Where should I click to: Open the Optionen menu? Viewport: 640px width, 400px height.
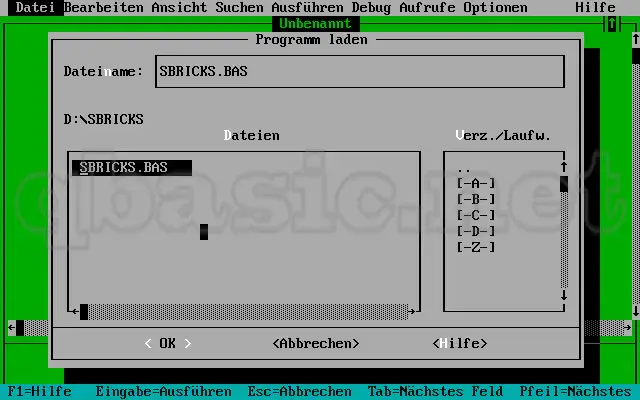coord(495,7)
